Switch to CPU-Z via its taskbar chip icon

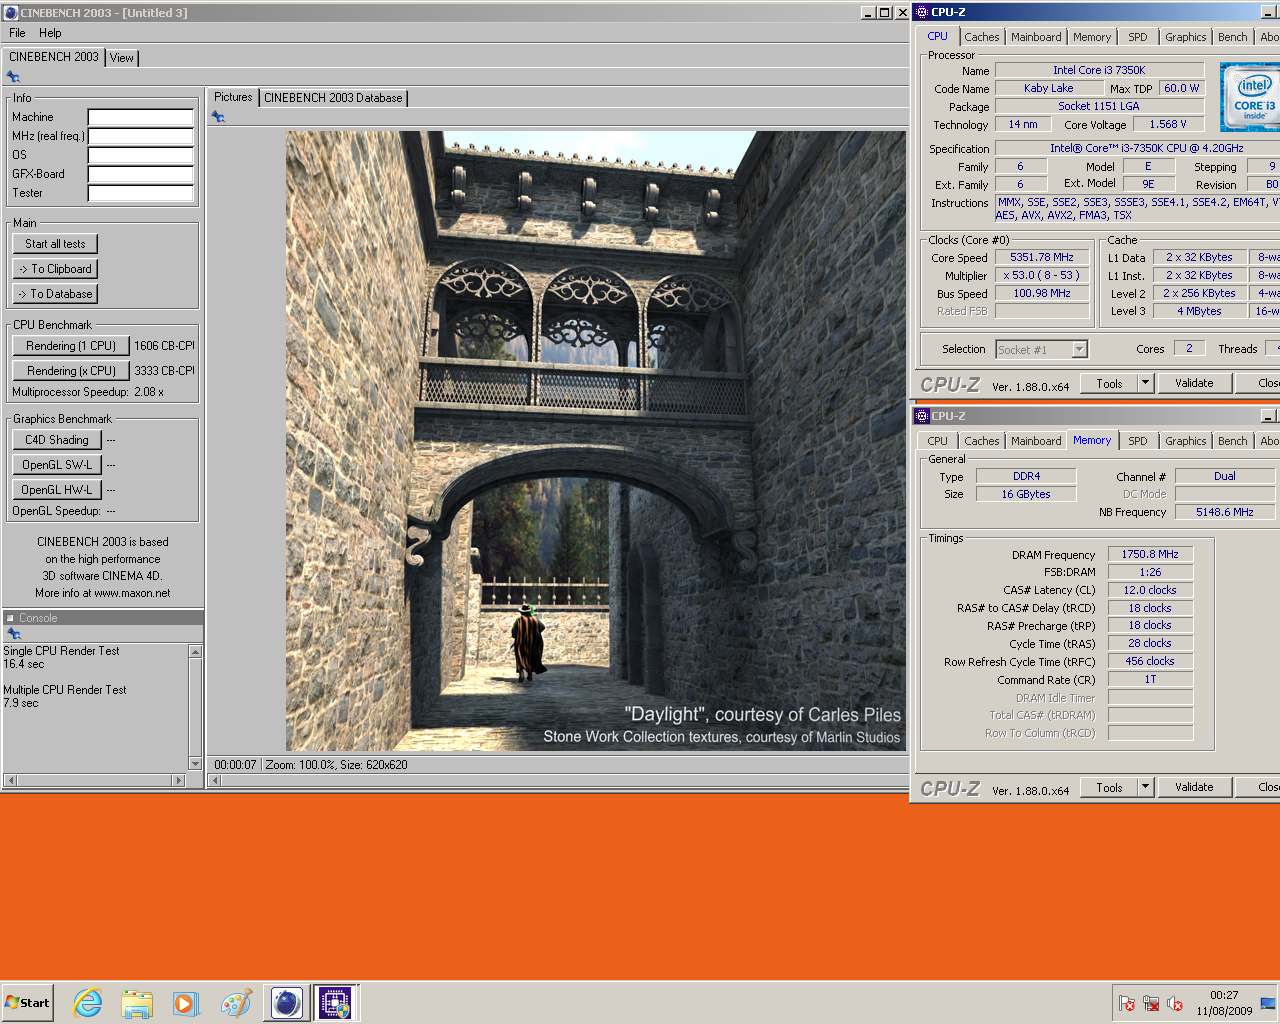(336, 1003)
